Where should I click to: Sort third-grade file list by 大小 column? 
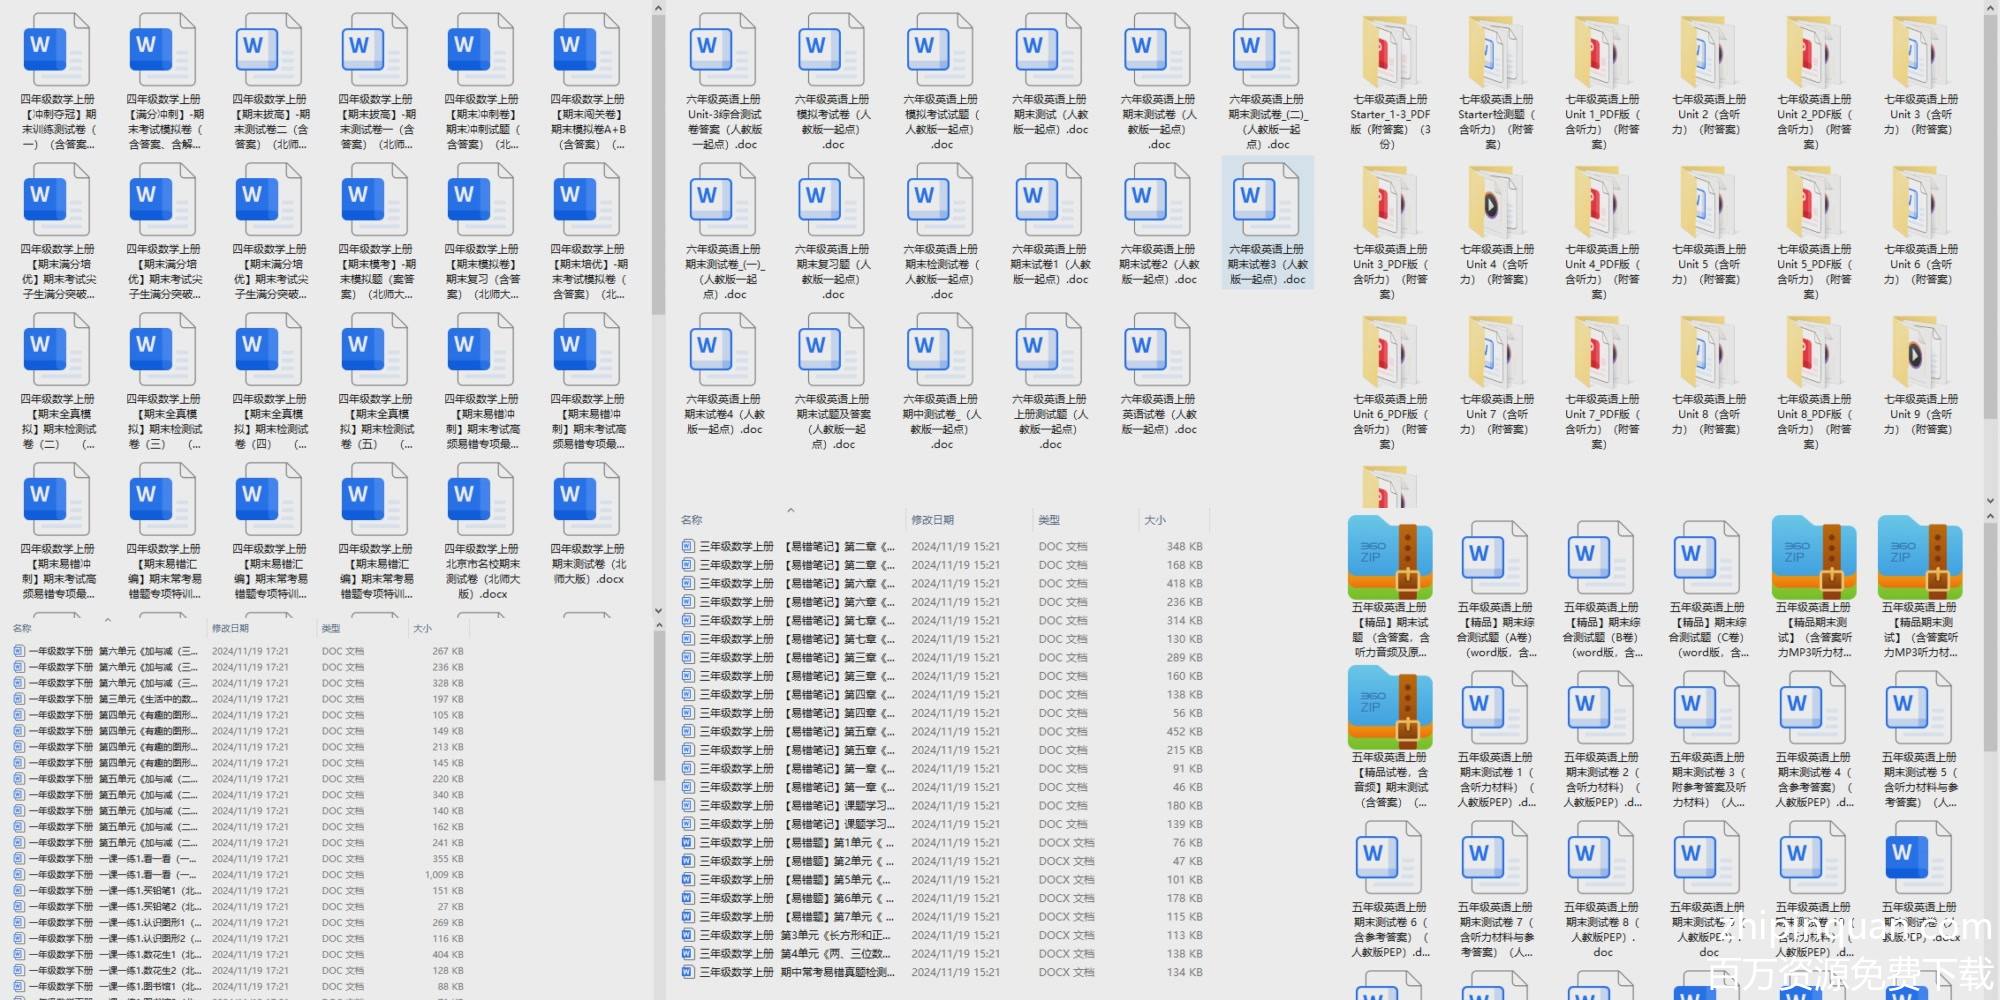1155,520
